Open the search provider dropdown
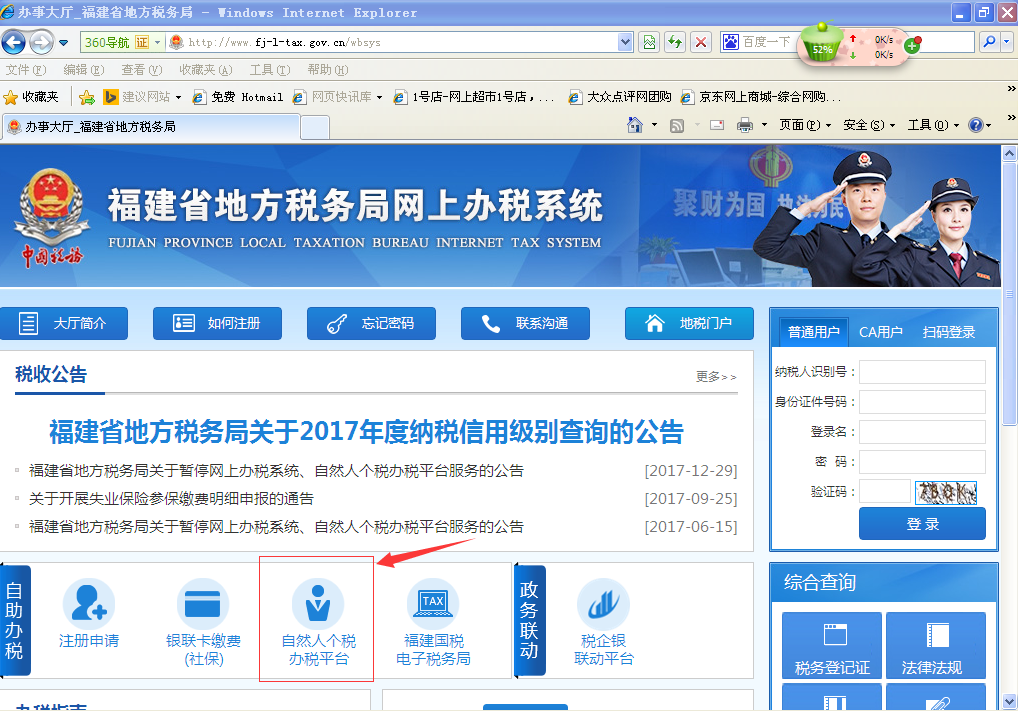1018x712 pixels. click(x=1007, y=42)
